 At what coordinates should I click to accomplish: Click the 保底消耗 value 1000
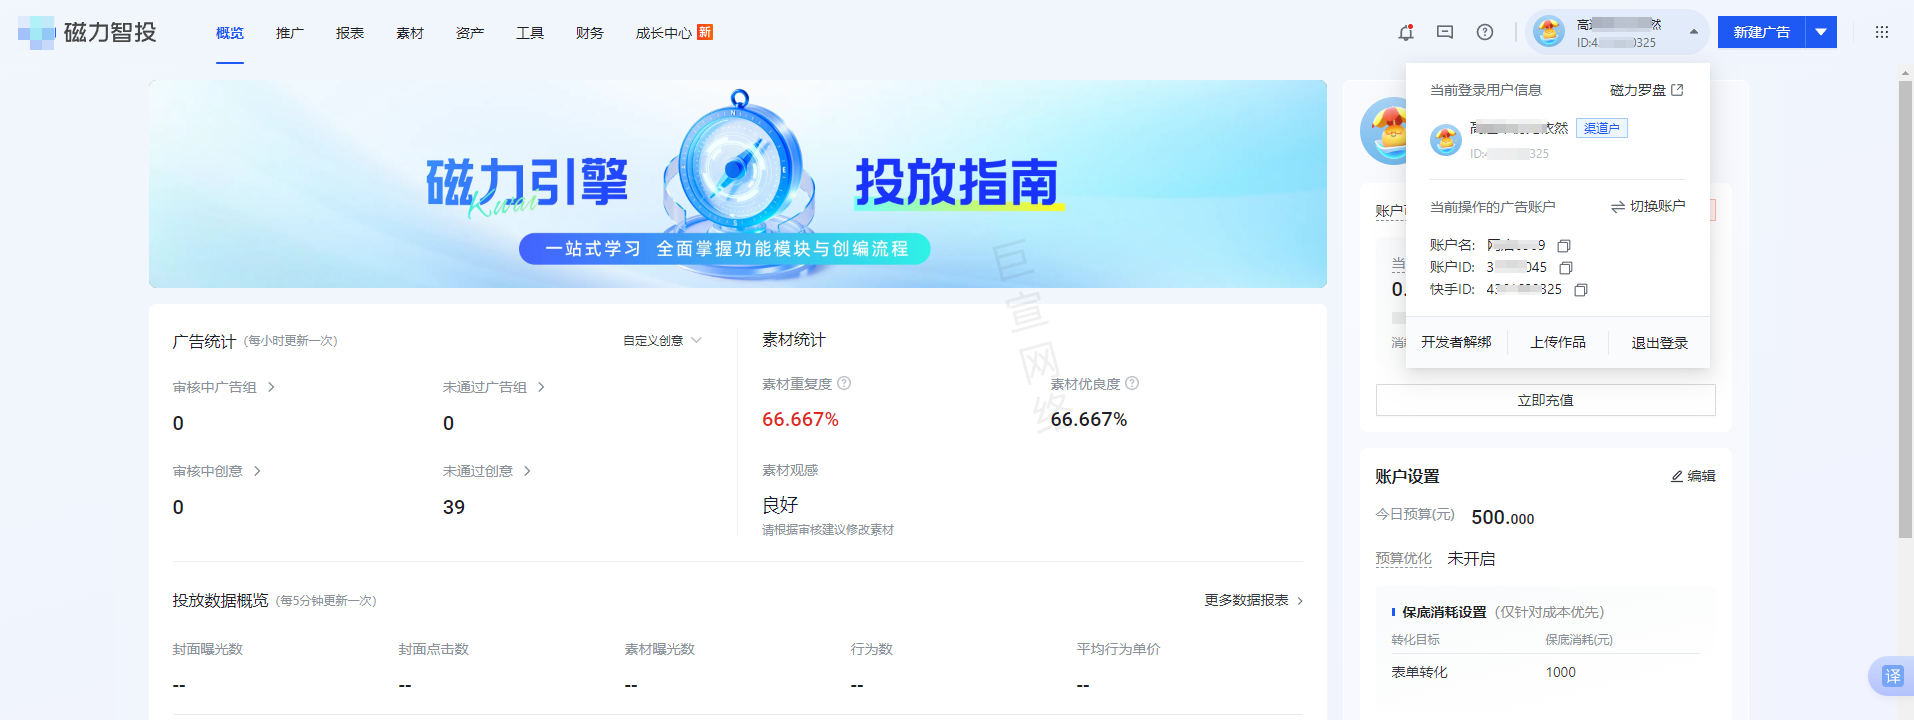coord(1561,672)
